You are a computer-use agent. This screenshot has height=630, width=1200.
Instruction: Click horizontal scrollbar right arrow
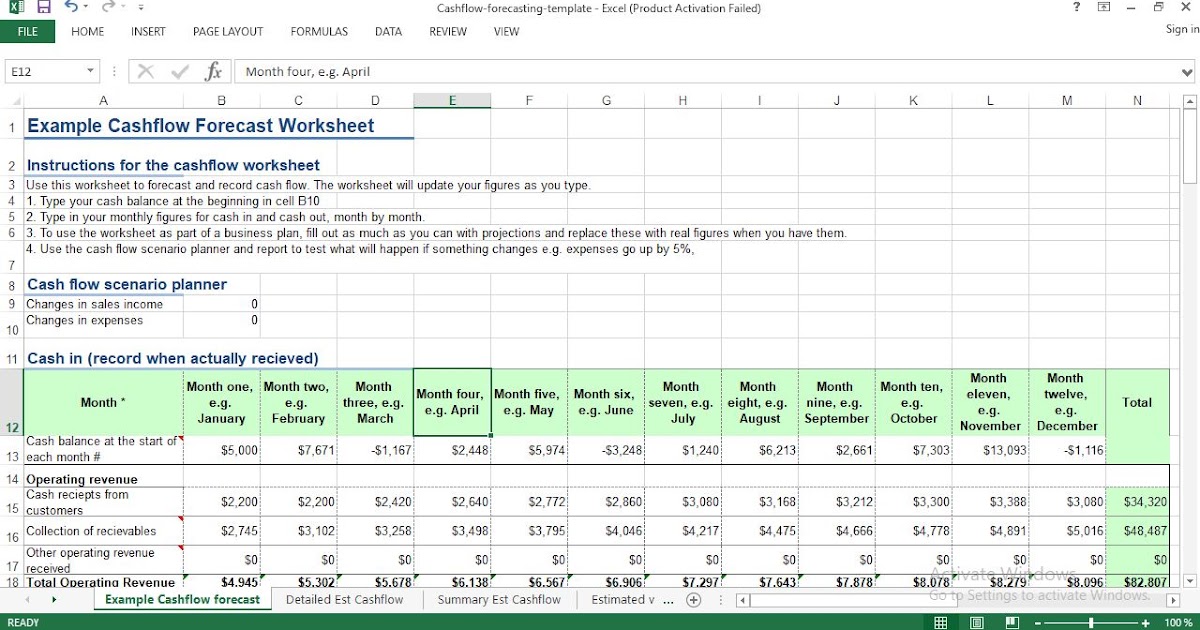coord(1173,601)
